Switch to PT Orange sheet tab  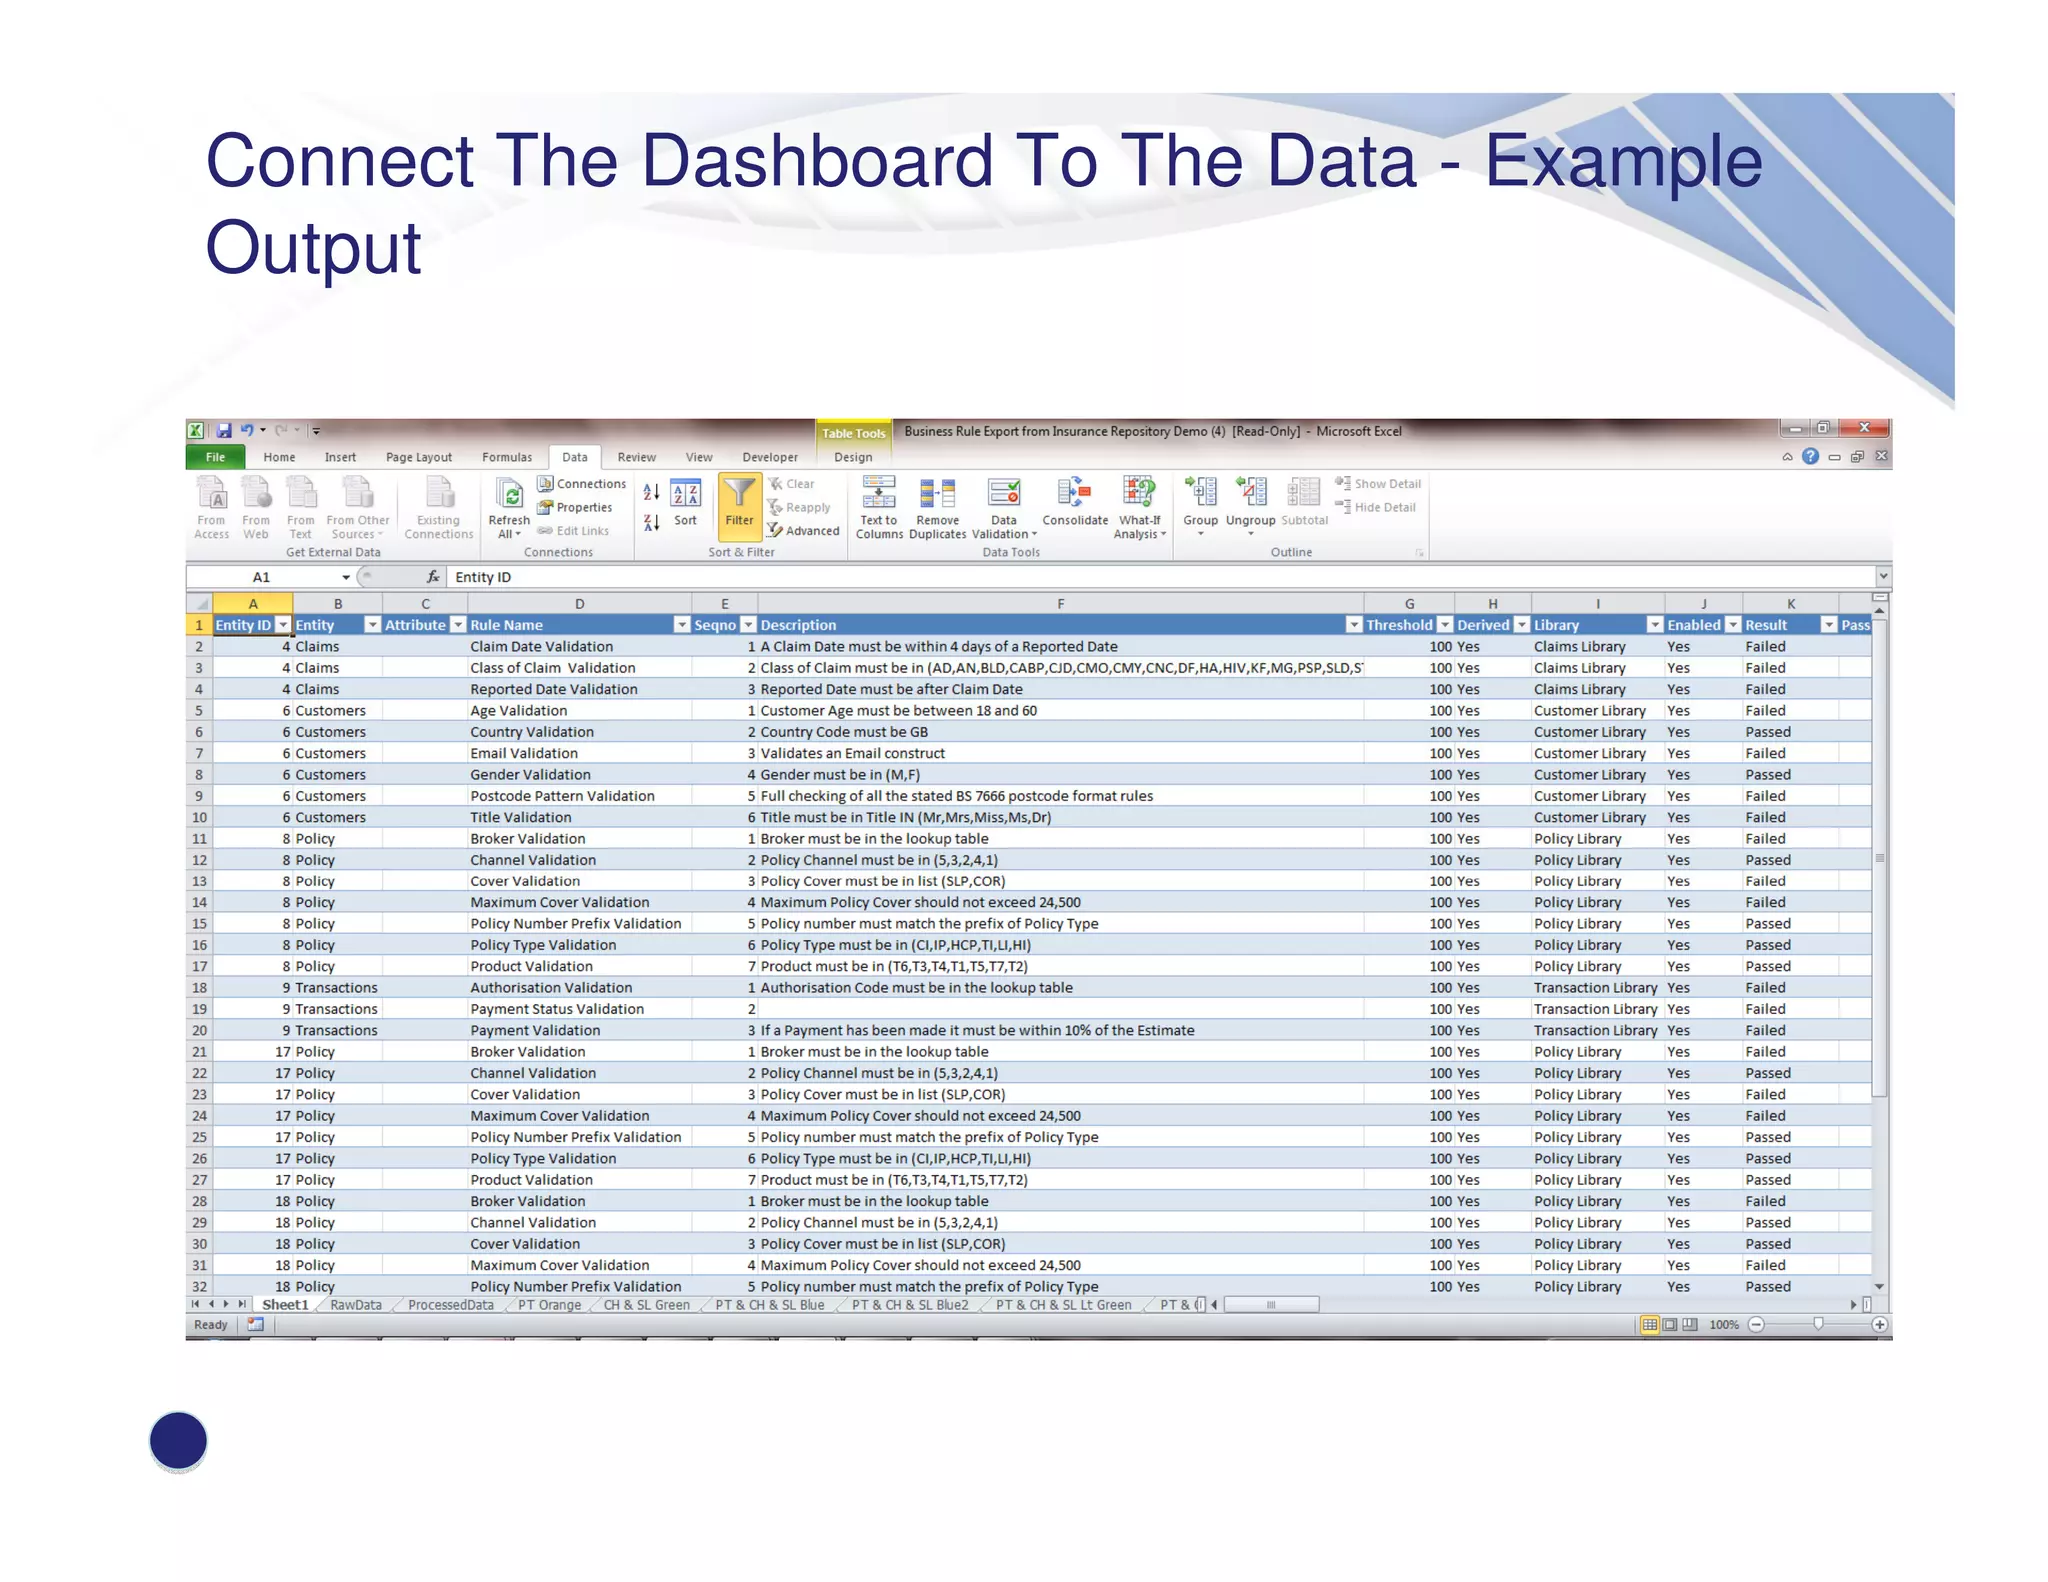(x=549, y=1305)
